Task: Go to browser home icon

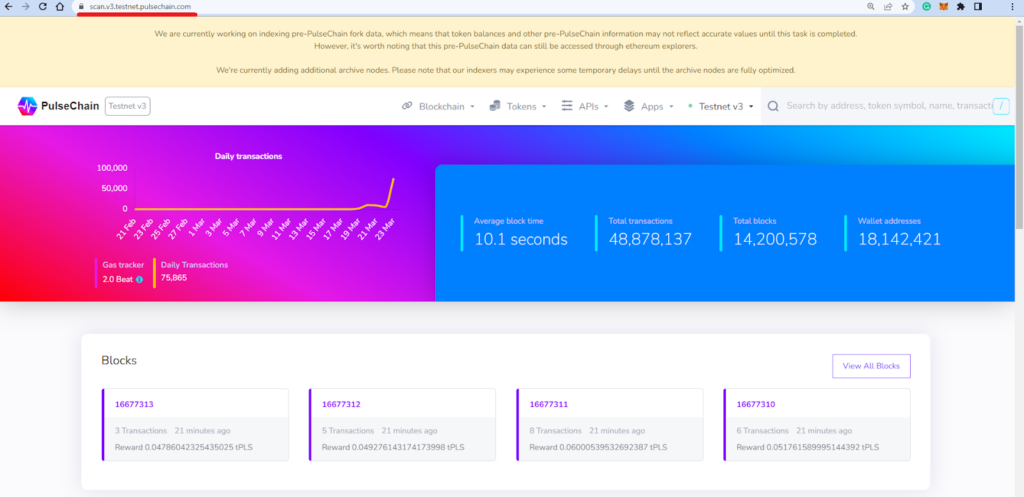Action: click(x=59, y=7)
